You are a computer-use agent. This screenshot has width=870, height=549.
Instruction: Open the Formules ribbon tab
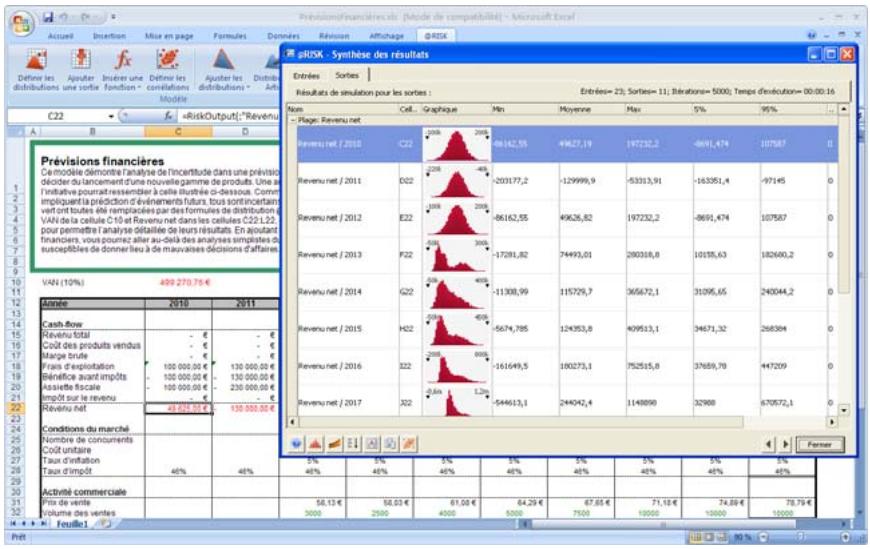point(229,35)
